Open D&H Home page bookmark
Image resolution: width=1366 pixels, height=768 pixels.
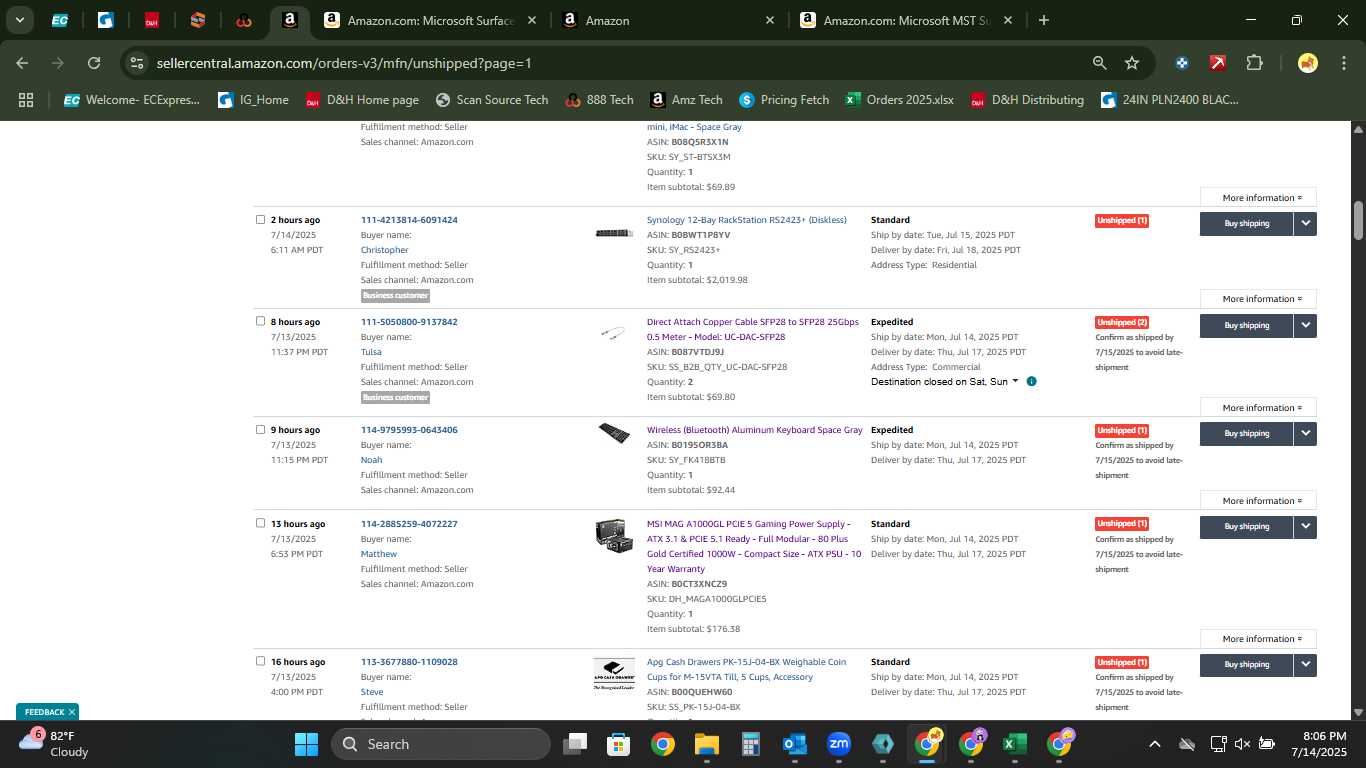coord(361,100)
